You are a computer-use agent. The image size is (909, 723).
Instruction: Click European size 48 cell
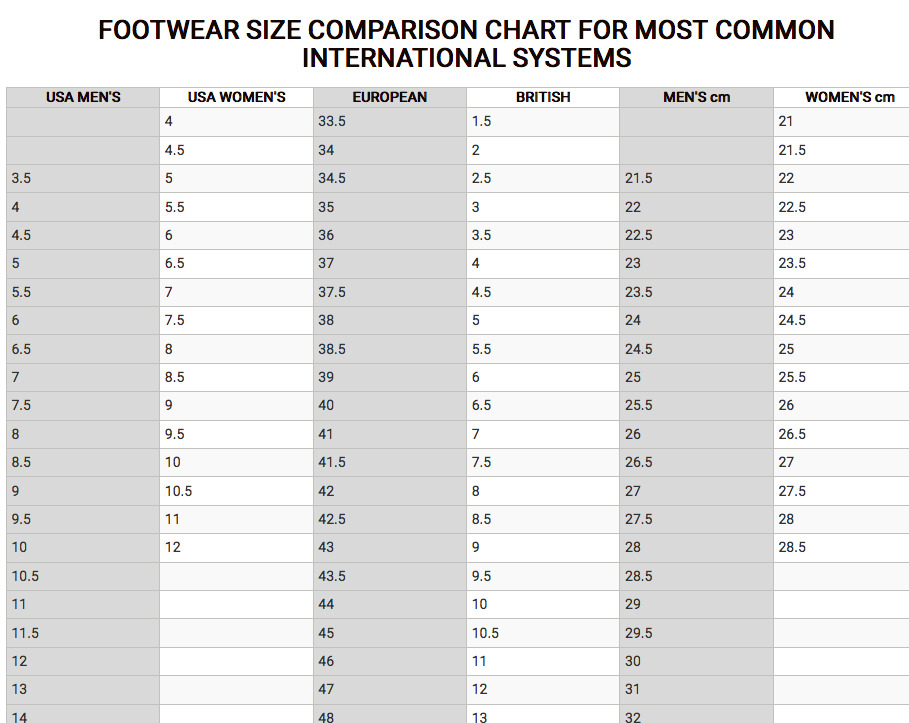(x=327, y=715)
